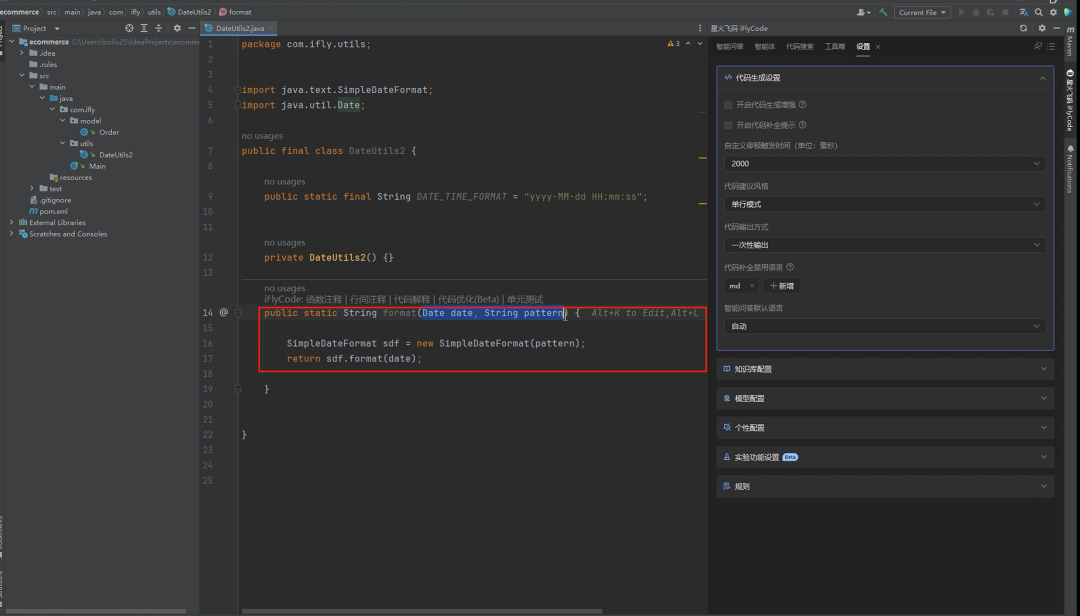Click Collapse All in Project panel
The image size is (1080, 616).
coord(158,28)
